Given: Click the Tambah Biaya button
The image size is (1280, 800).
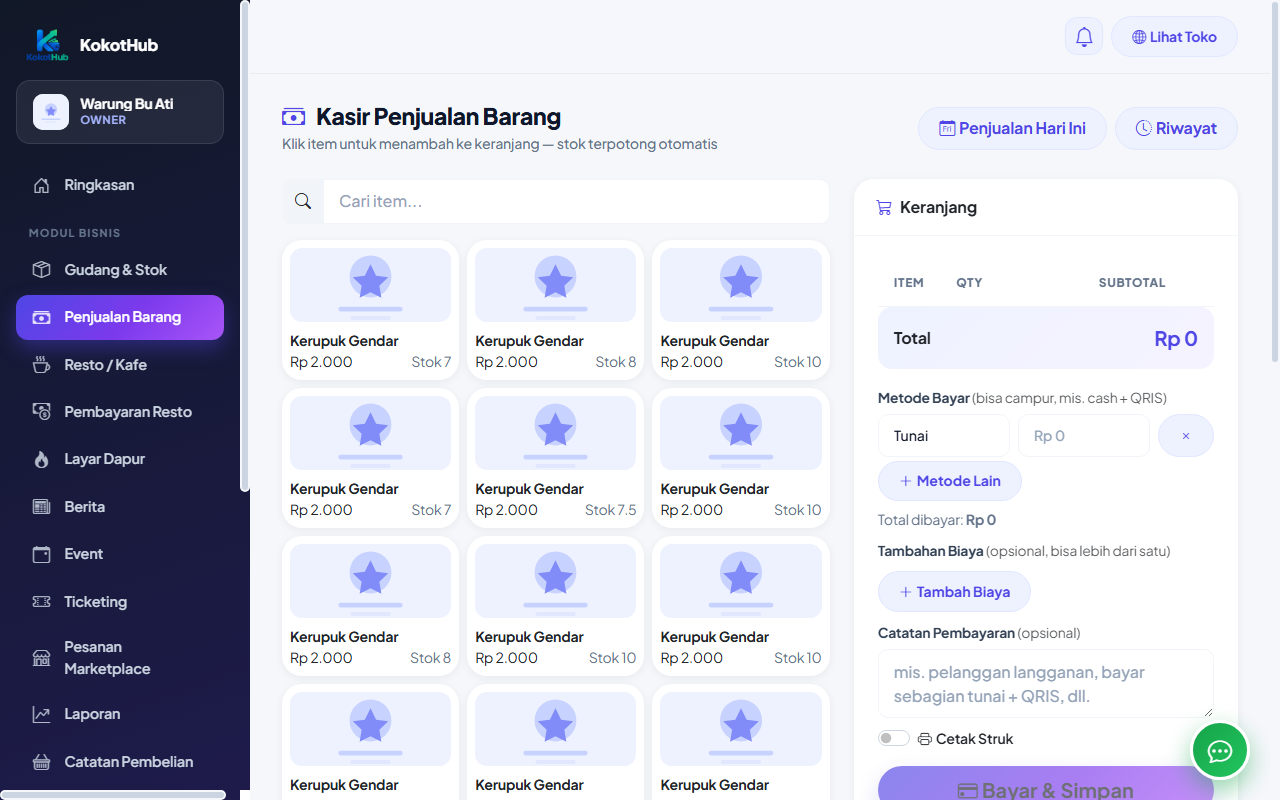Looking at the screenshot, I should (x=954, y=592).
